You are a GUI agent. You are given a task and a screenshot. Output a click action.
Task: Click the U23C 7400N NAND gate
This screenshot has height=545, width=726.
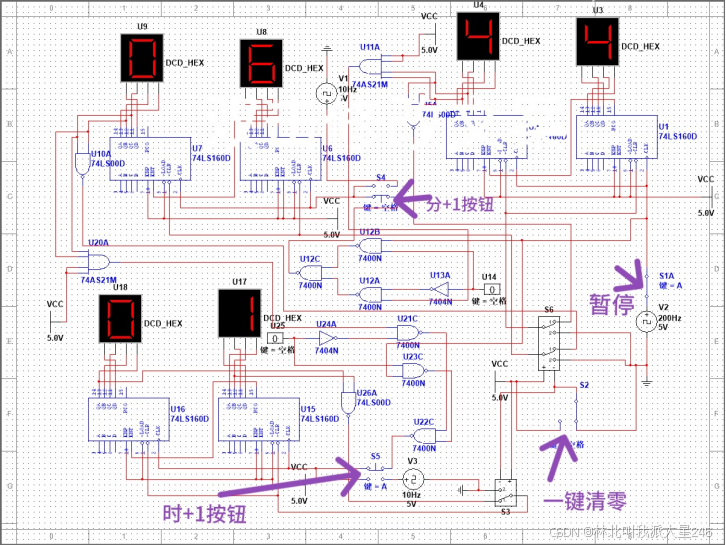(x=413, y=370)
